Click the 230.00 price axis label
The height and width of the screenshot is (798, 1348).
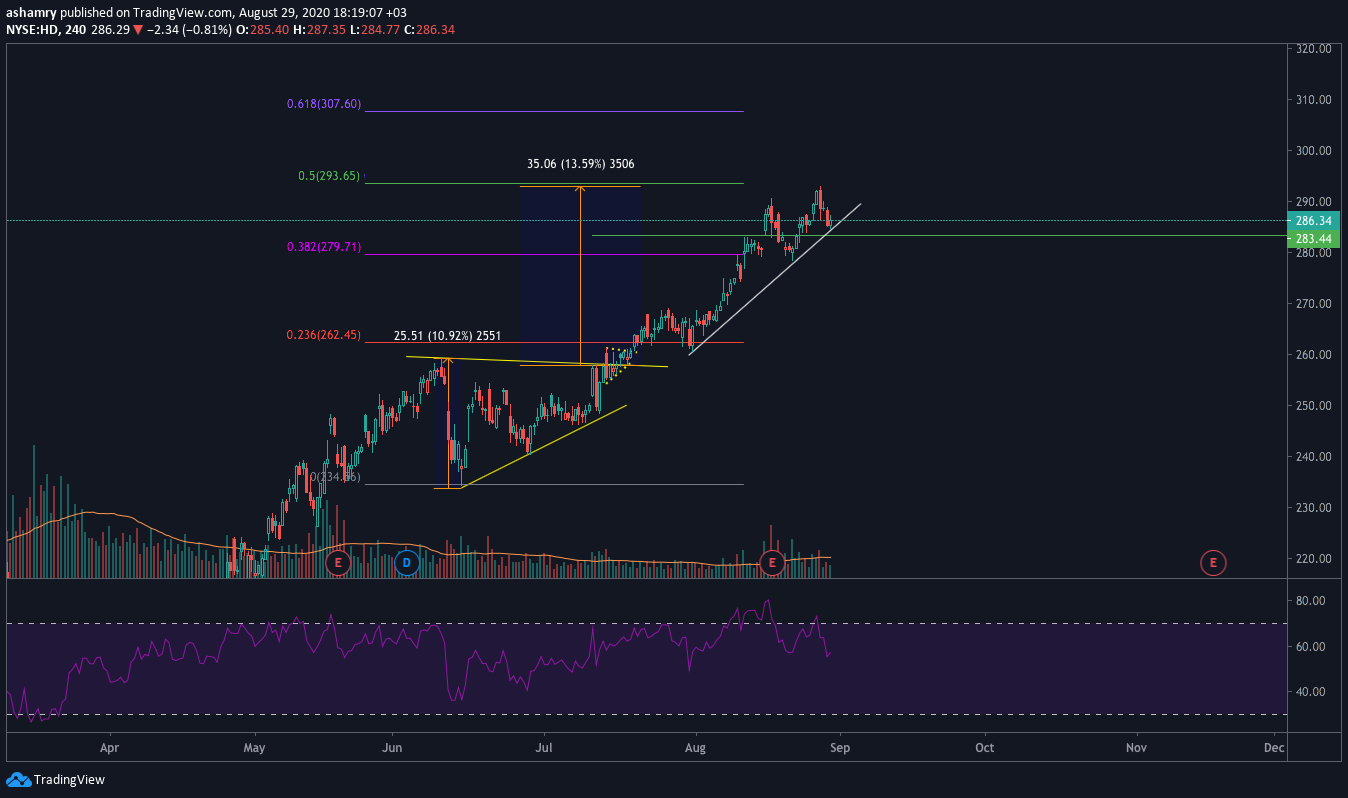[x=1312, y=508]
